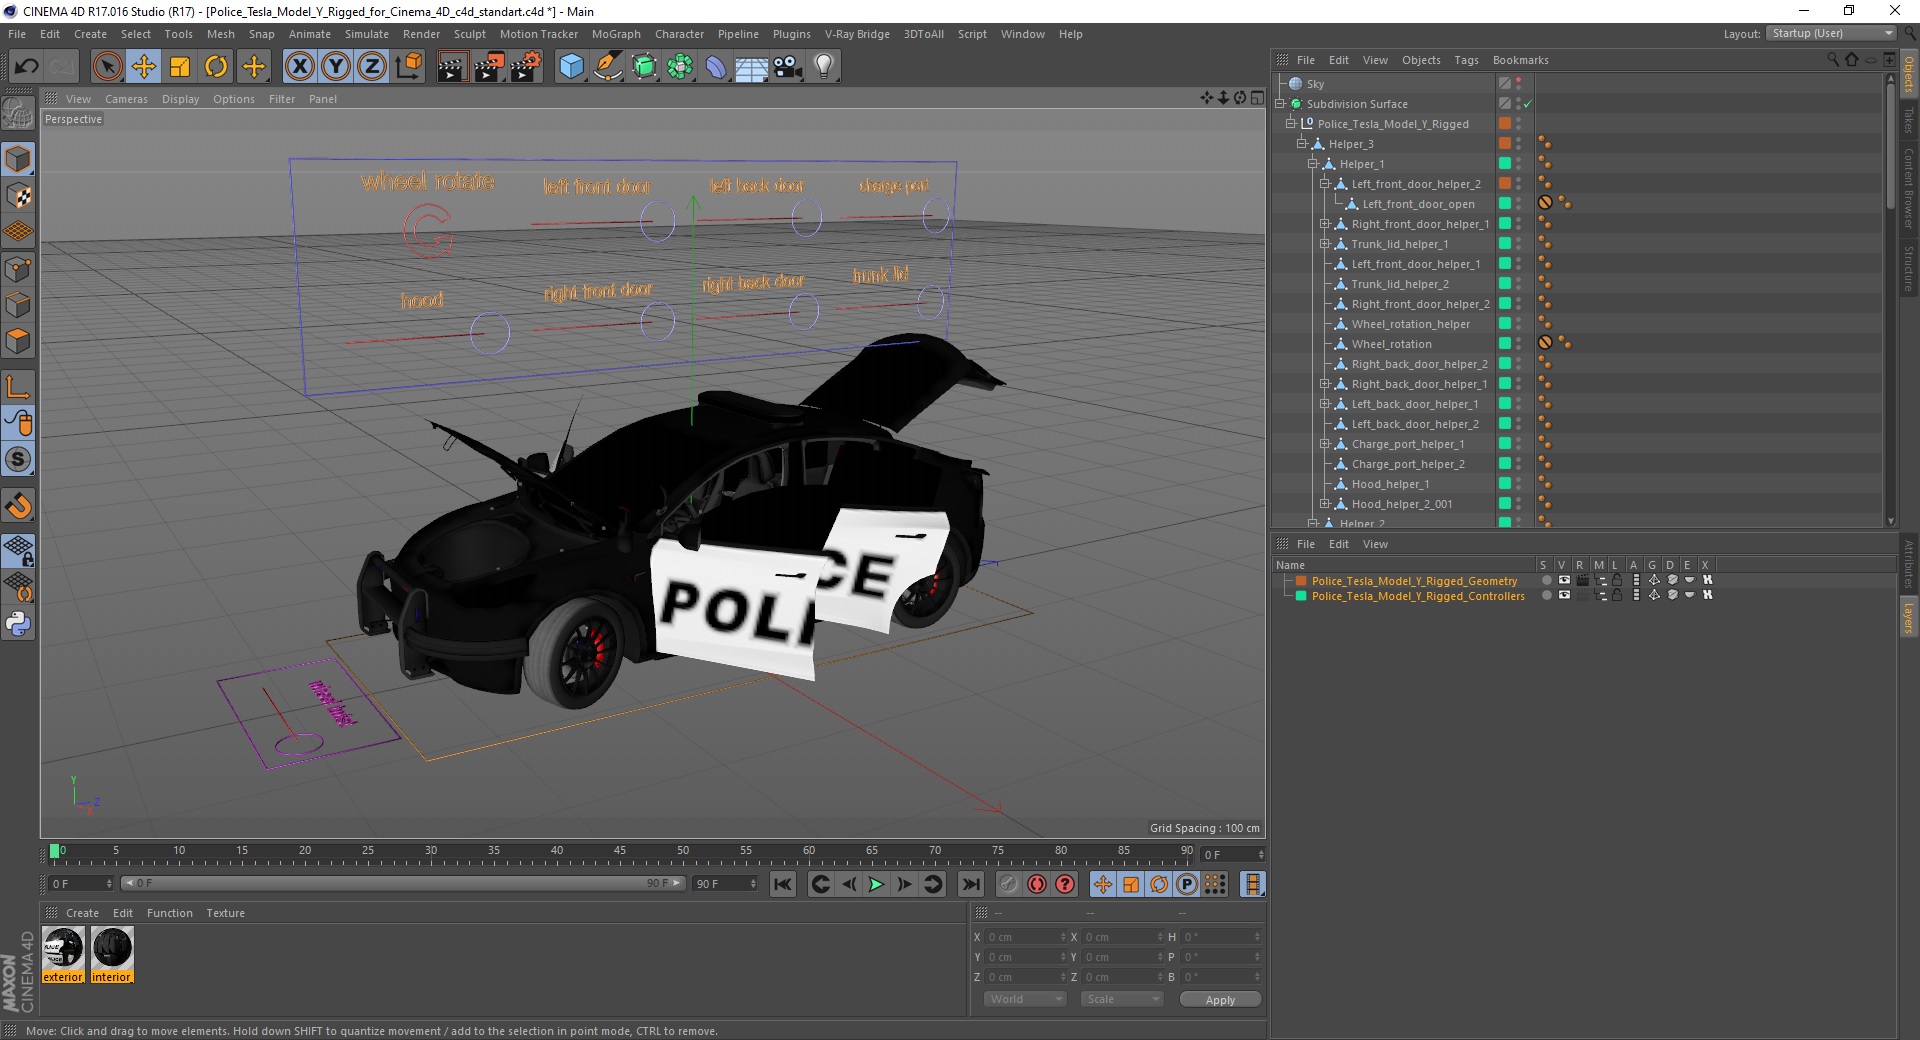Viewport: 1920px width, 1040px height.
Task: Play the animation forward
Action: [x=876, y=884]
